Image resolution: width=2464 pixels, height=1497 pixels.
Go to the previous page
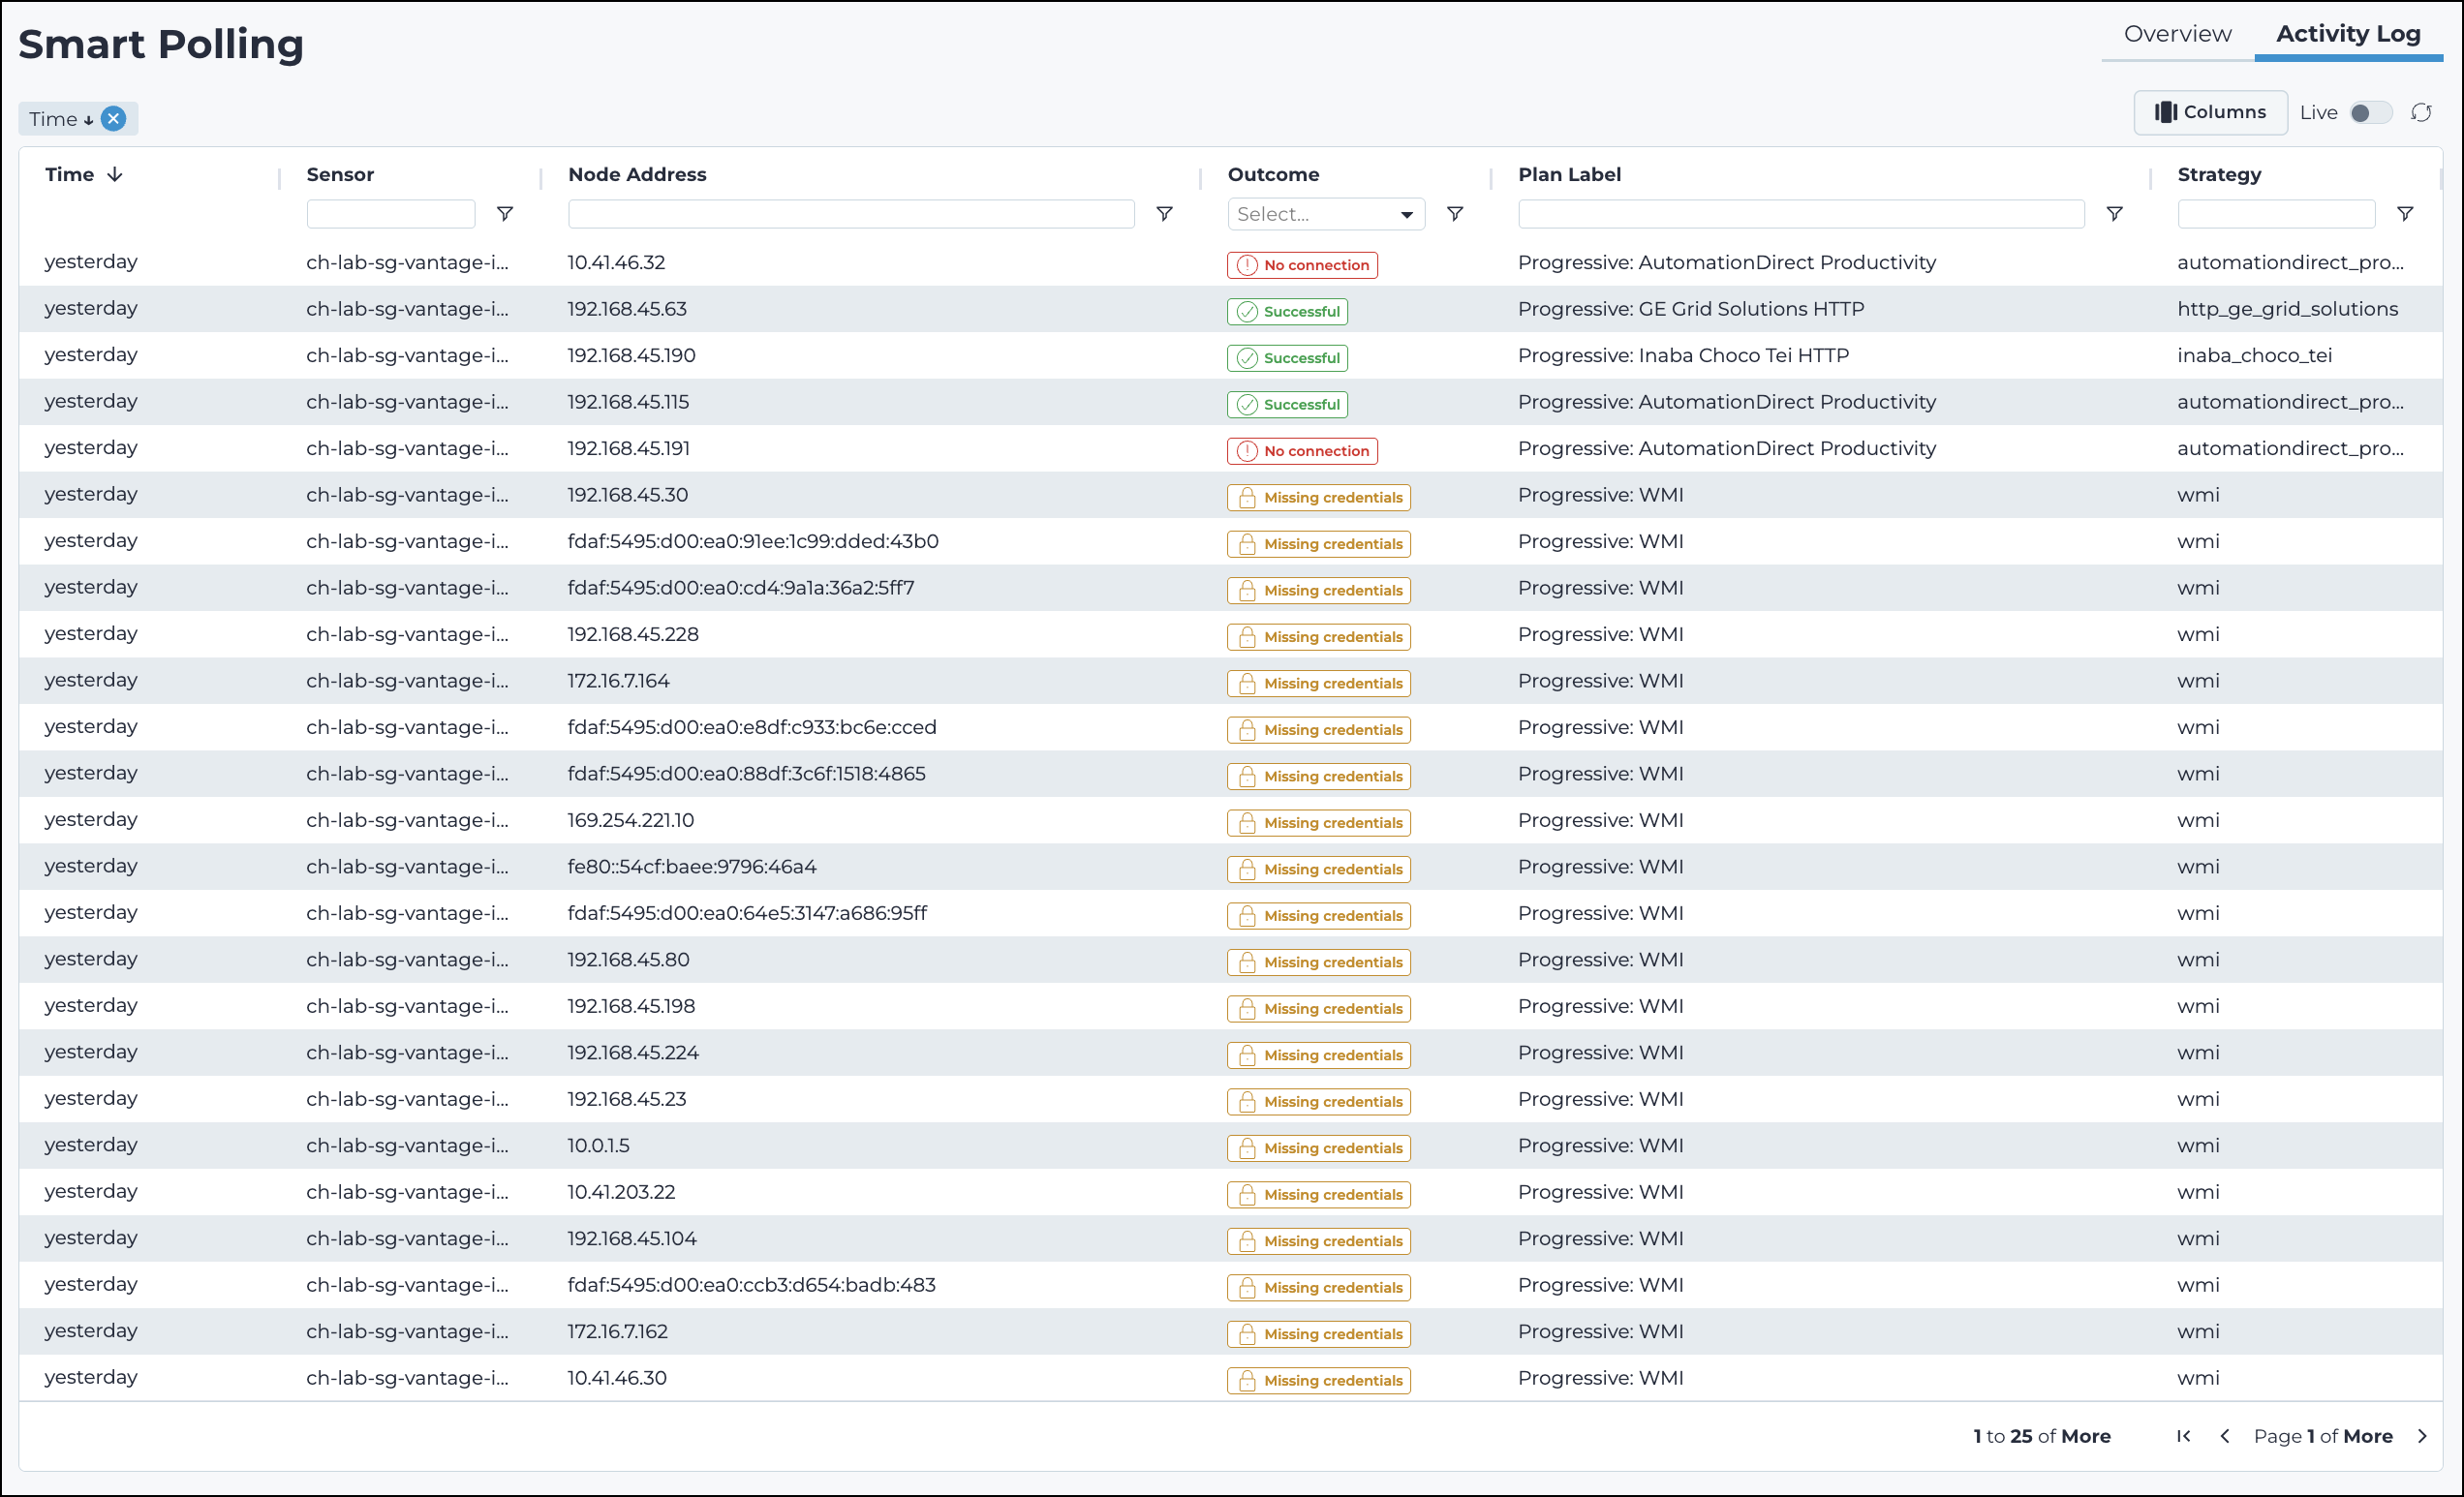(x=2225, y=1436)
